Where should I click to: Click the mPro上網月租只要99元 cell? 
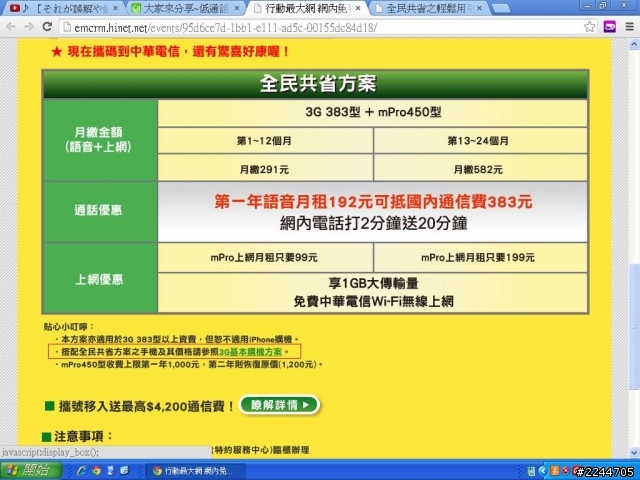pyautogui.click(x=265, y=258)
